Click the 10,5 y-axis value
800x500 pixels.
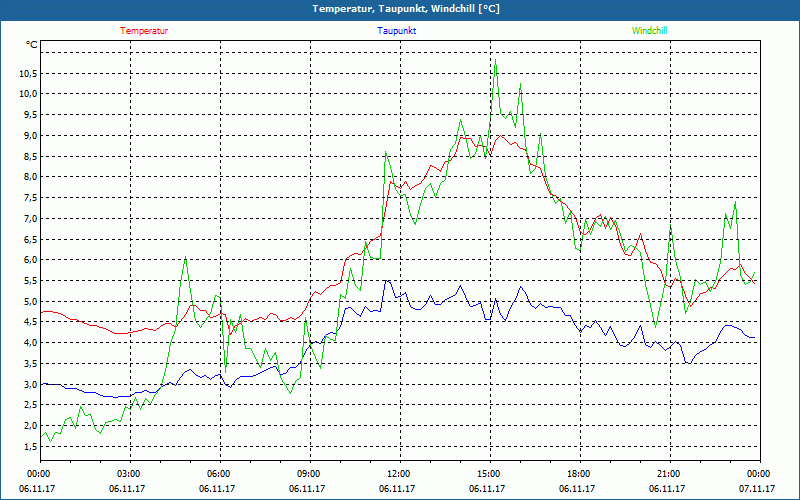click(28, 73)
